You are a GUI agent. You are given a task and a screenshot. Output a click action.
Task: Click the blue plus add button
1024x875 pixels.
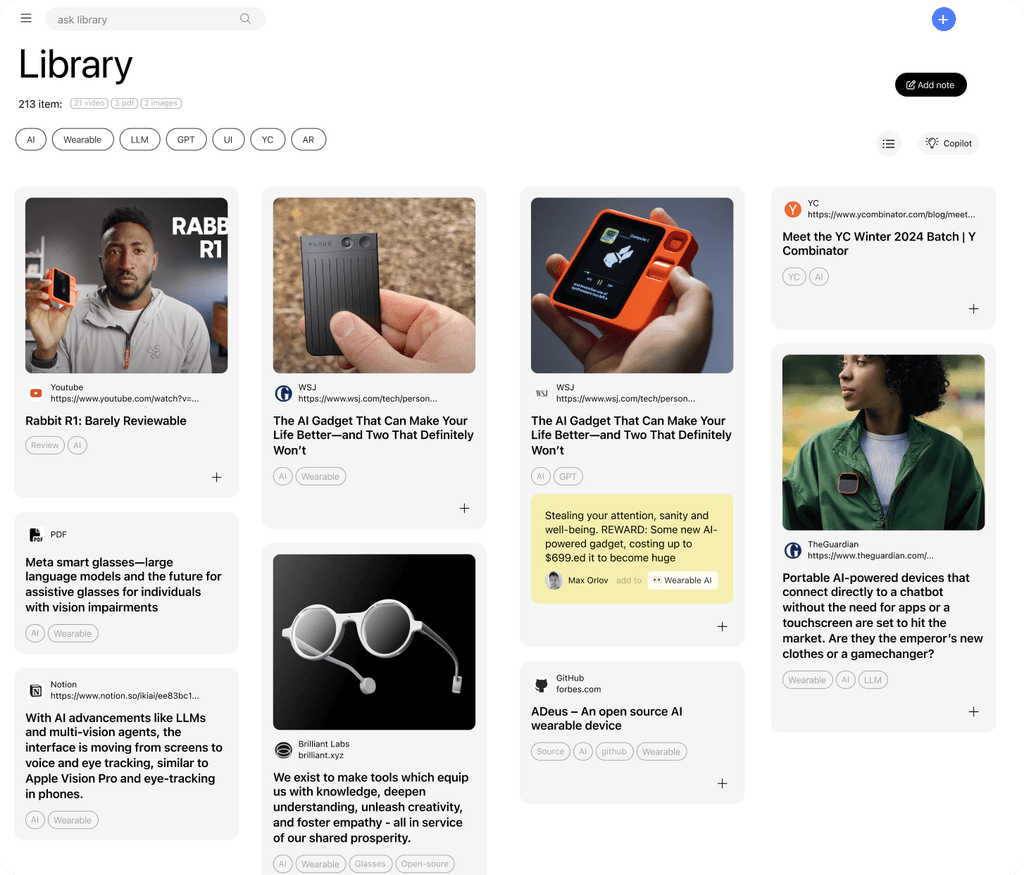click(x=943, y=20)
